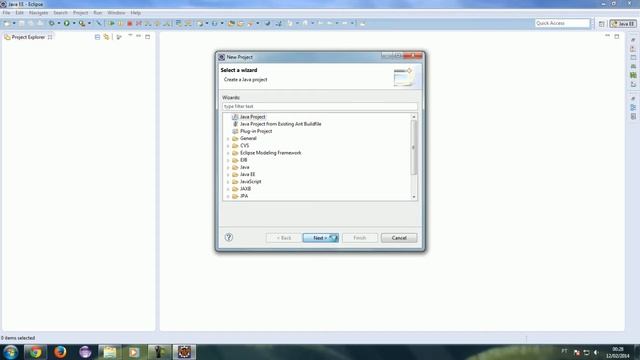Expand the JAXB folder arrow
Image resolution: width=640 pixels, height=360 pixels.
coord(228,189)
